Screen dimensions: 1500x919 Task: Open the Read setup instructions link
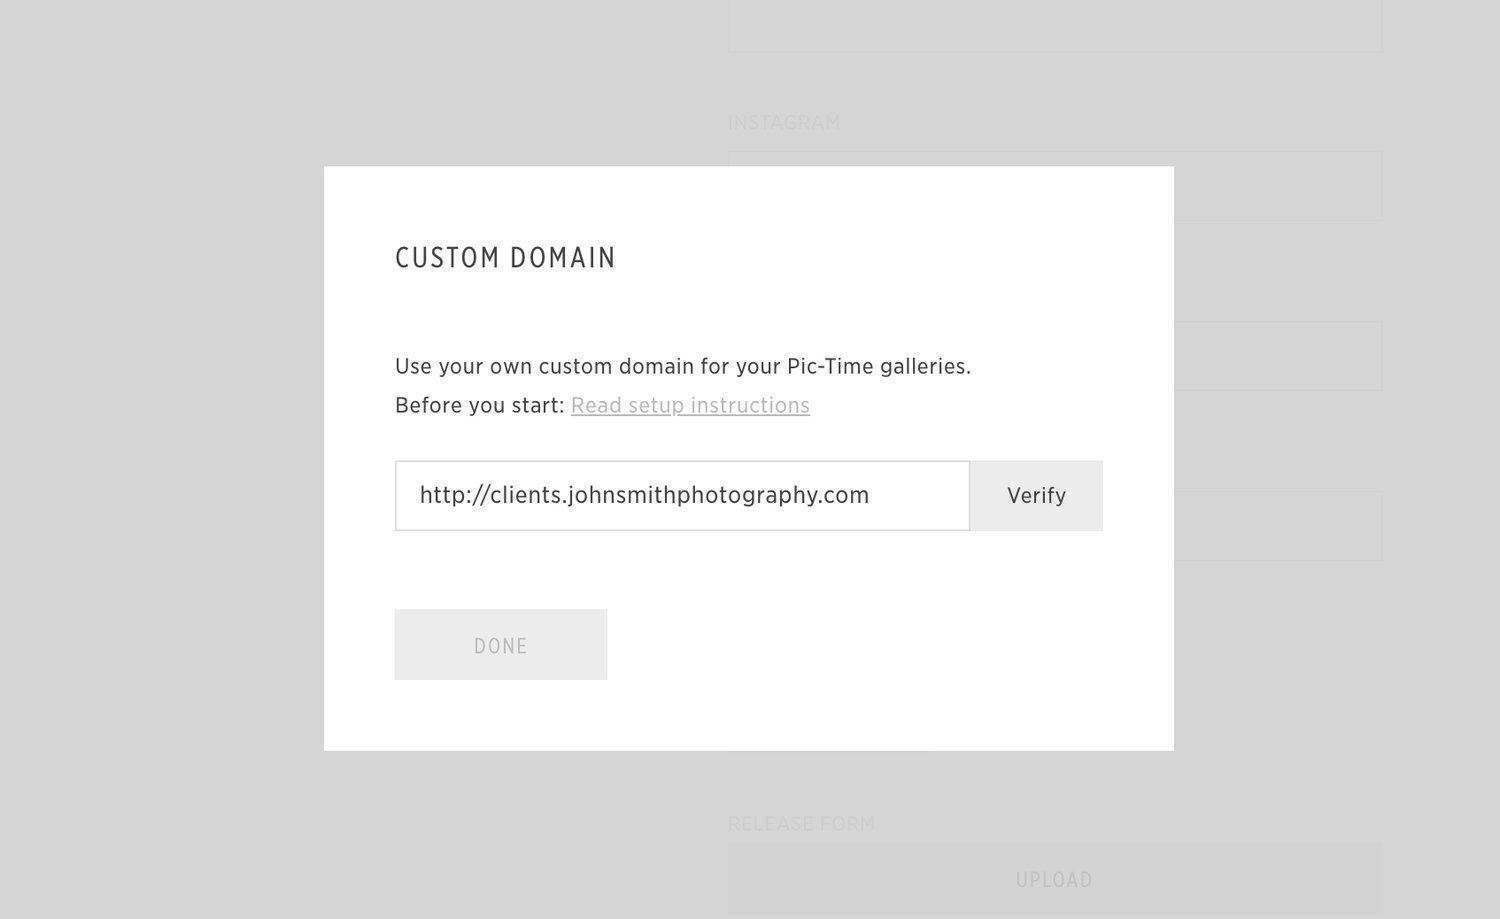pyautogui.click(x=690, y=405)
